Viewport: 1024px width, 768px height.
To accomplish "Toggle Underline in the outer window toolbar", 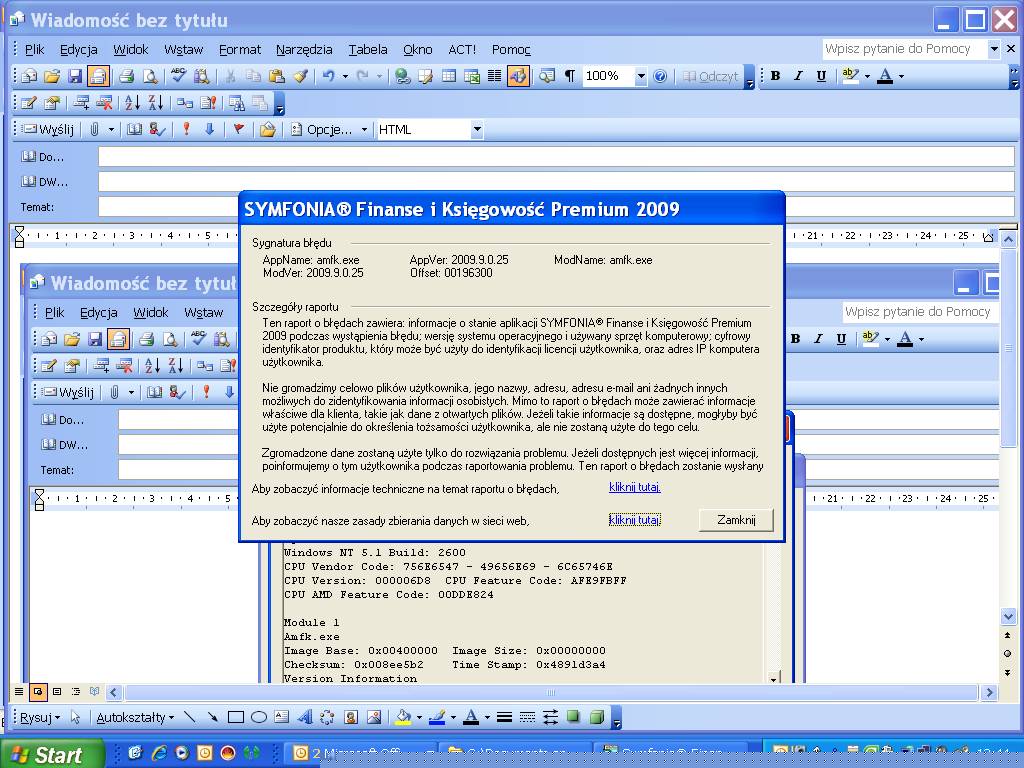I will (x=821, y=76).
